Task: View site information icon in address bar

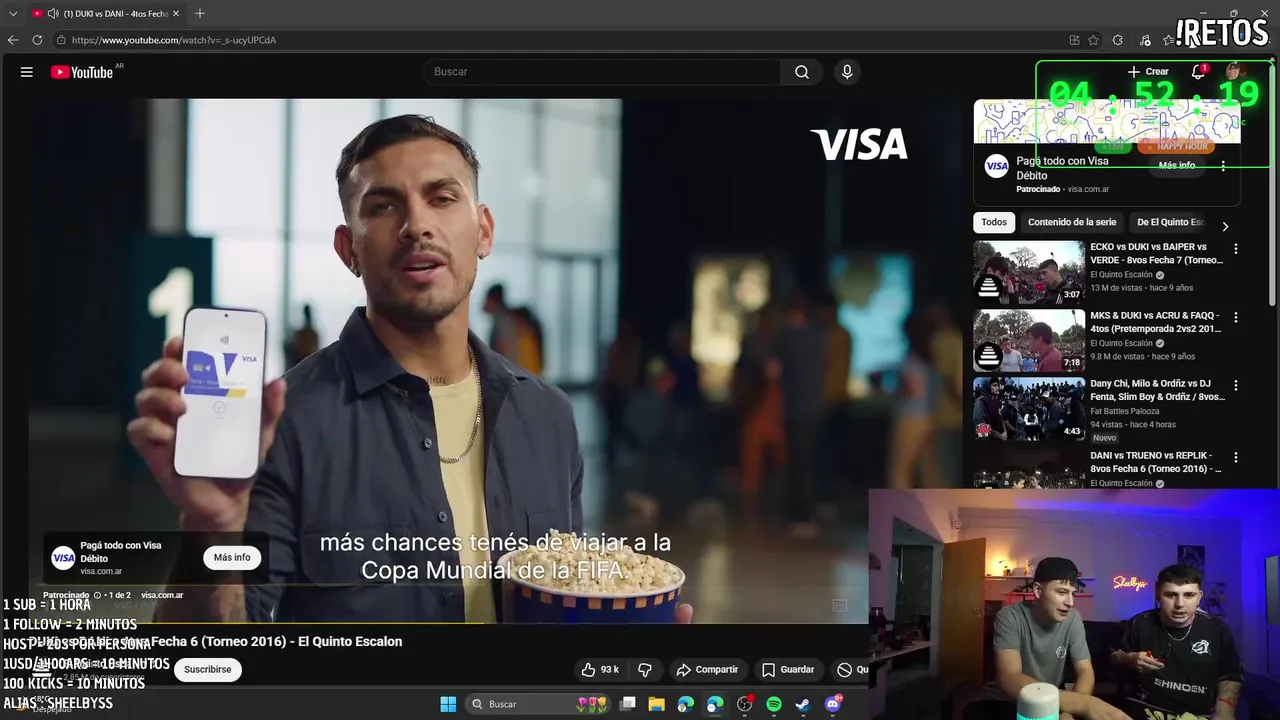Action: (61, 40)
